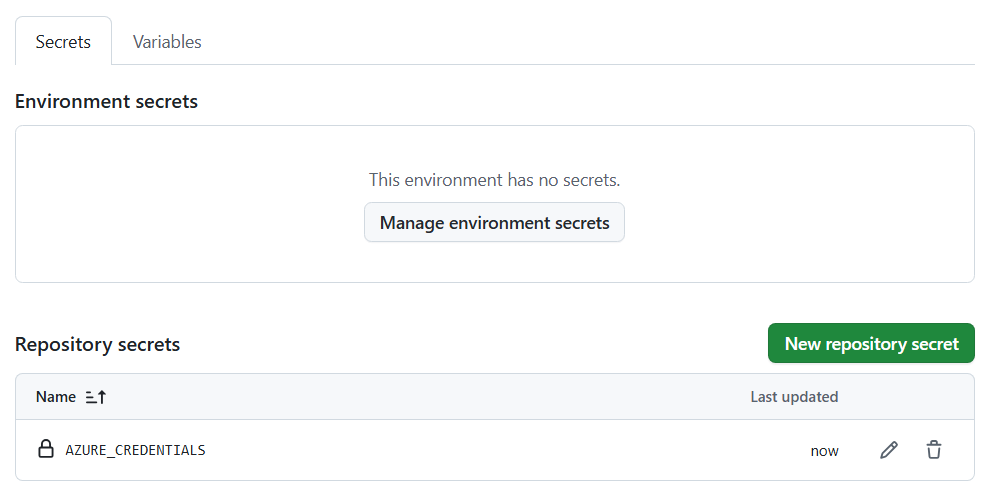Click empty area below Manage environment secrets button

click(x=494, y=262)
